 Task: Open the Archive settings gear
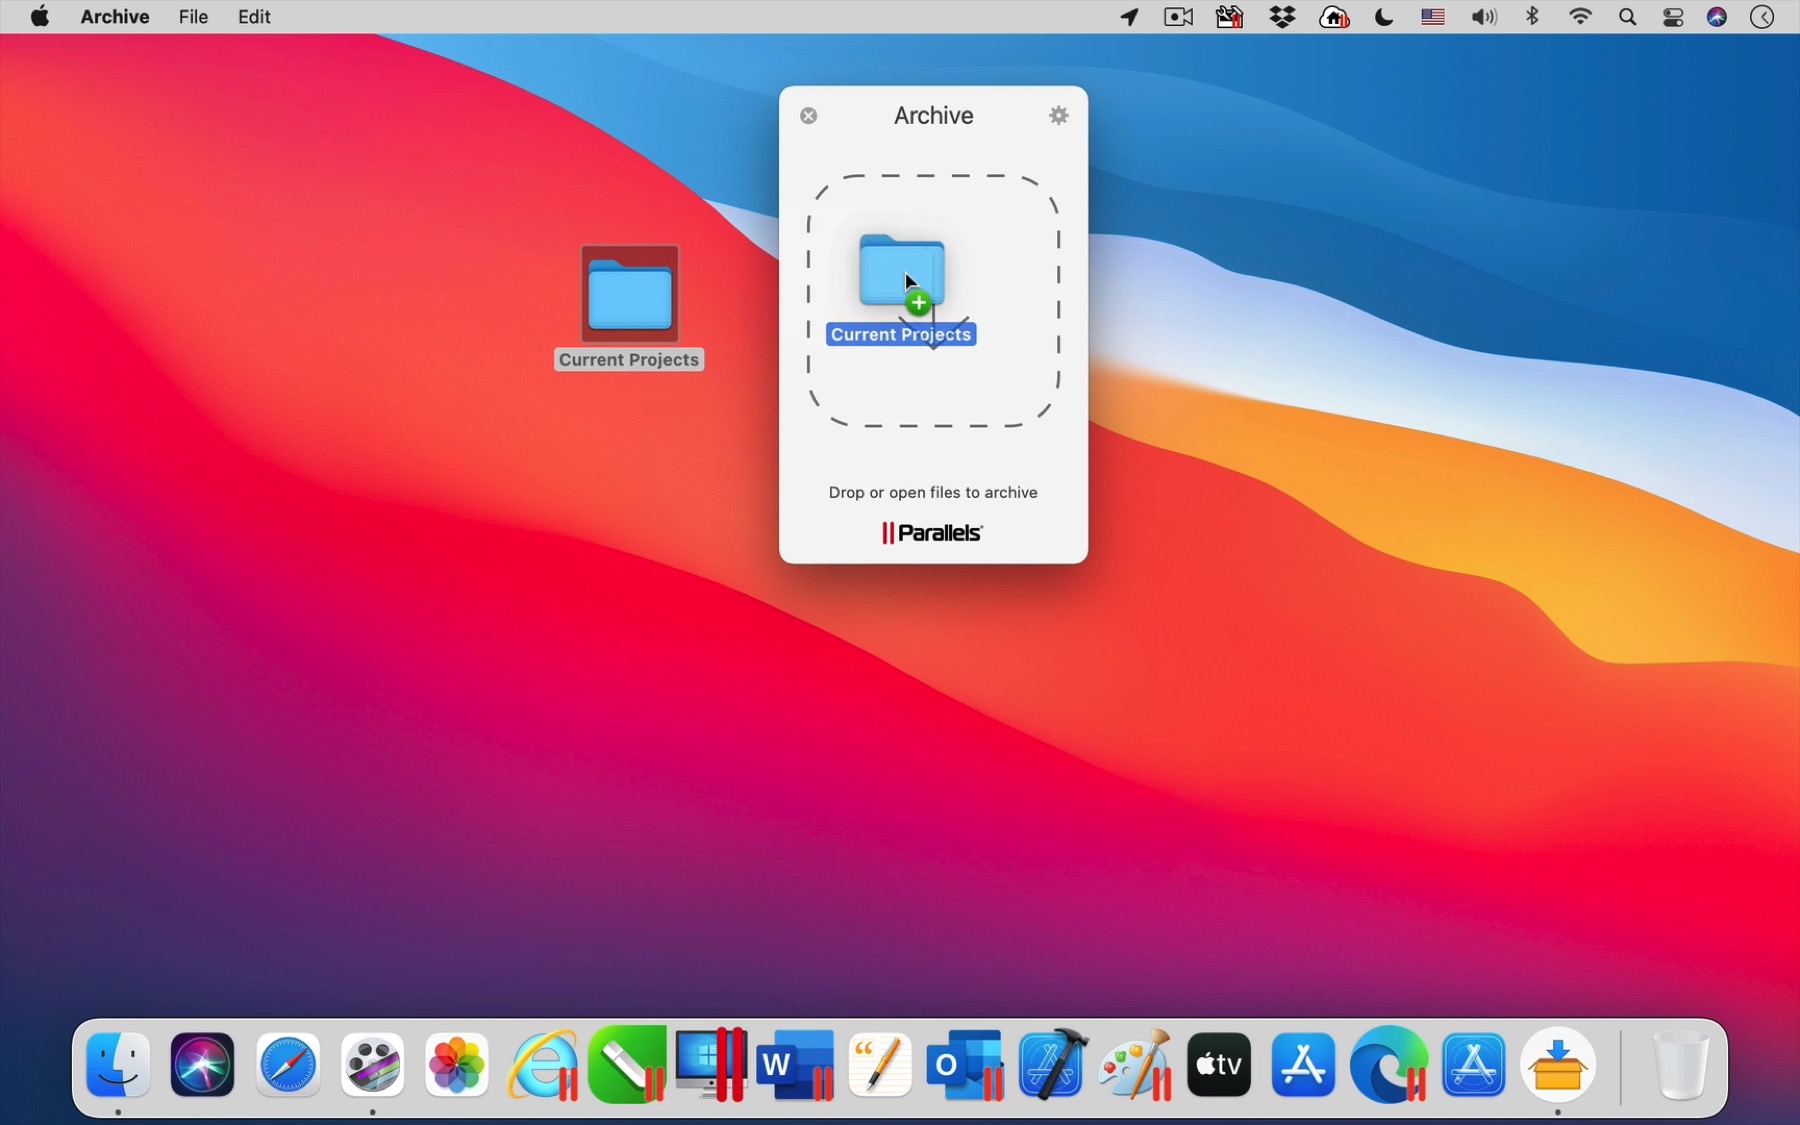[1059, 115]
